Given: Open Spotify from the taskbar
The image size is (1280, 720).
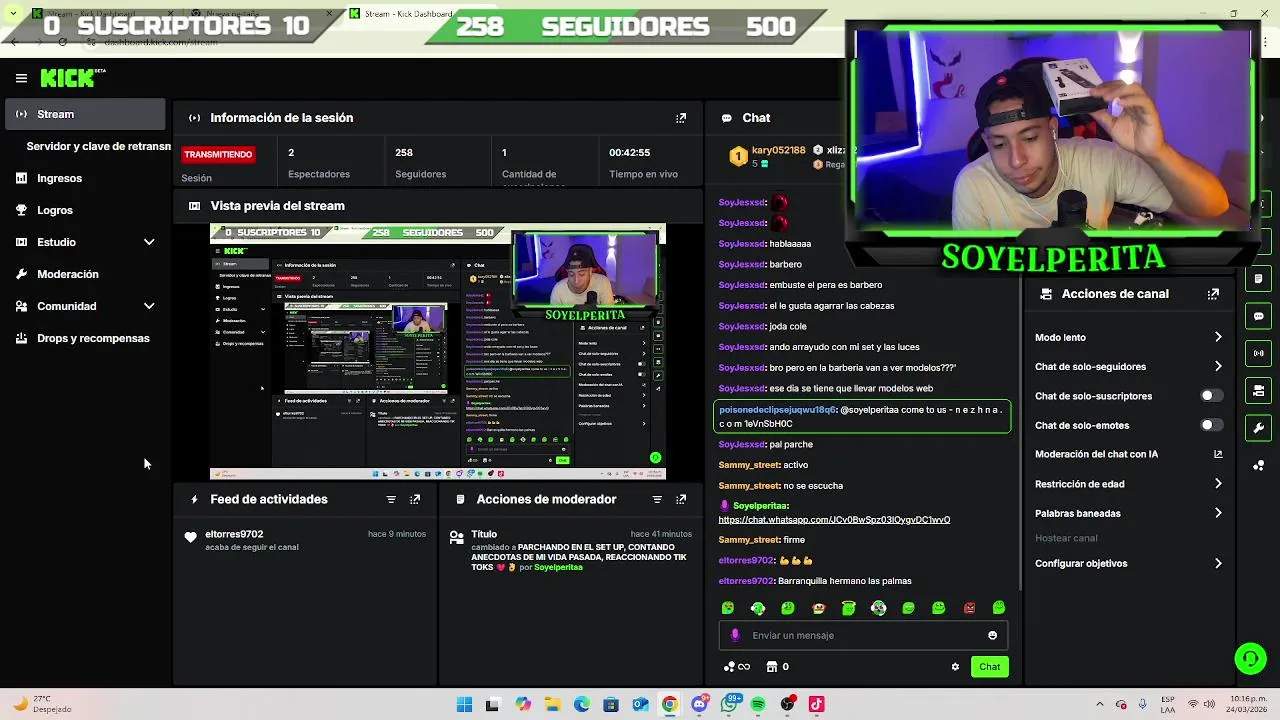Looking at the screenshot, I should pos(758,704).
